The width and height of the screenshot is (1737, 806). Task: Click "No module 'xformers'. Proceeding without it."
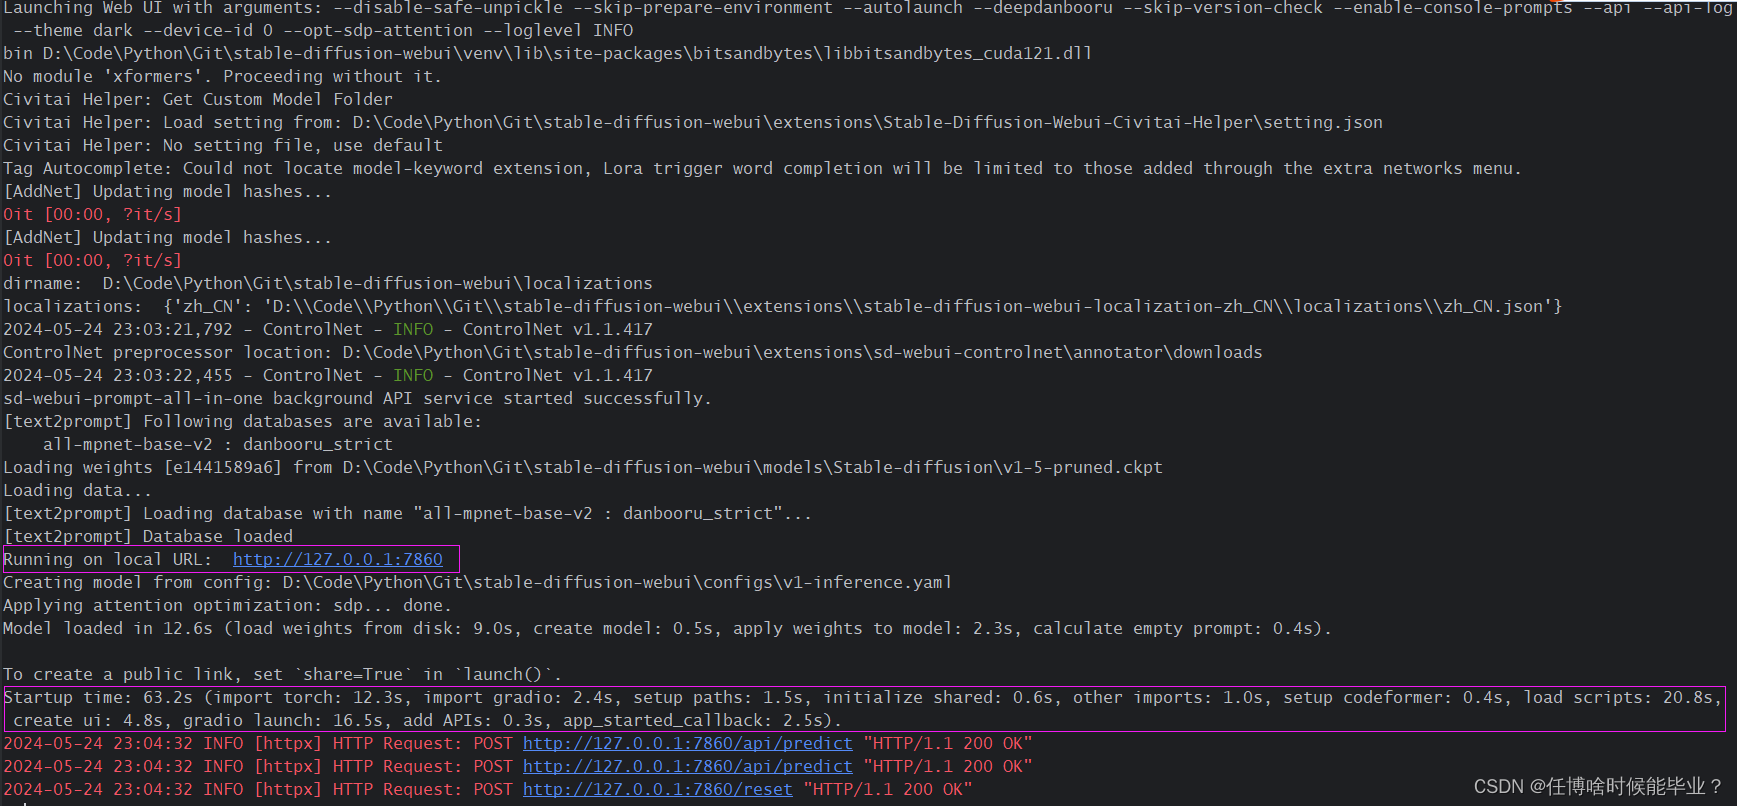222,76
